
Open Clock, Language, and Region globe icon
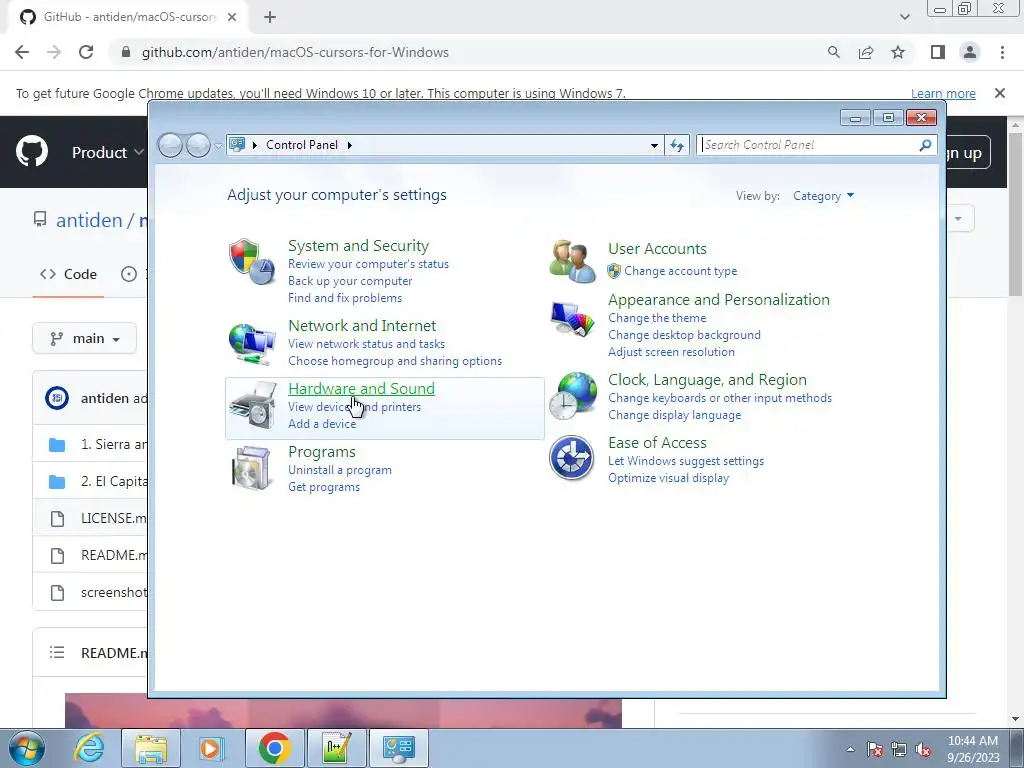[572, 396]
